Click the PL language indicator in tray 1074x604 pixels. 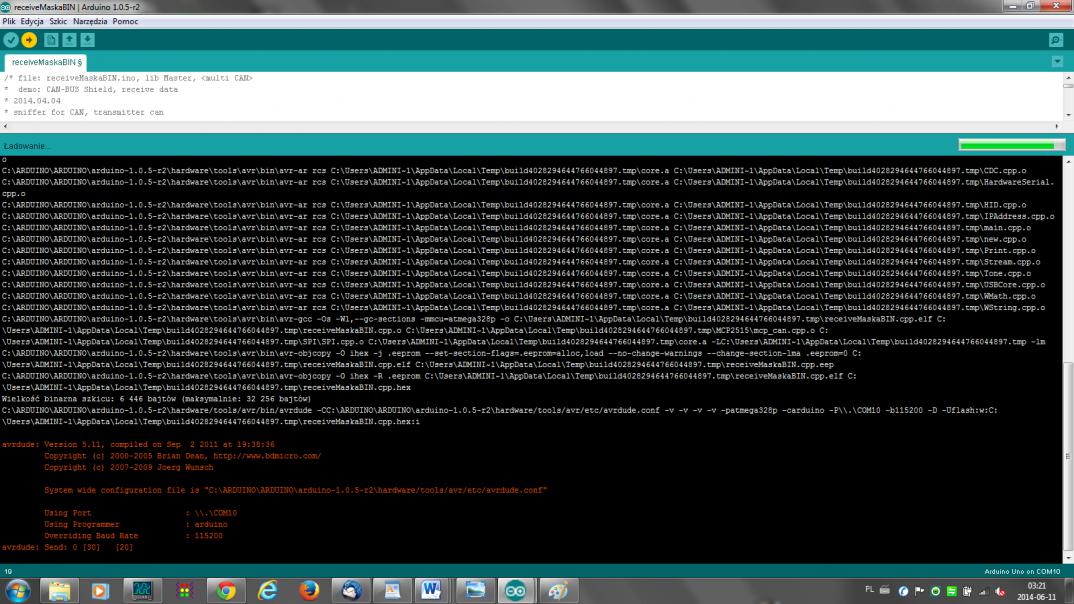point(869,590)
